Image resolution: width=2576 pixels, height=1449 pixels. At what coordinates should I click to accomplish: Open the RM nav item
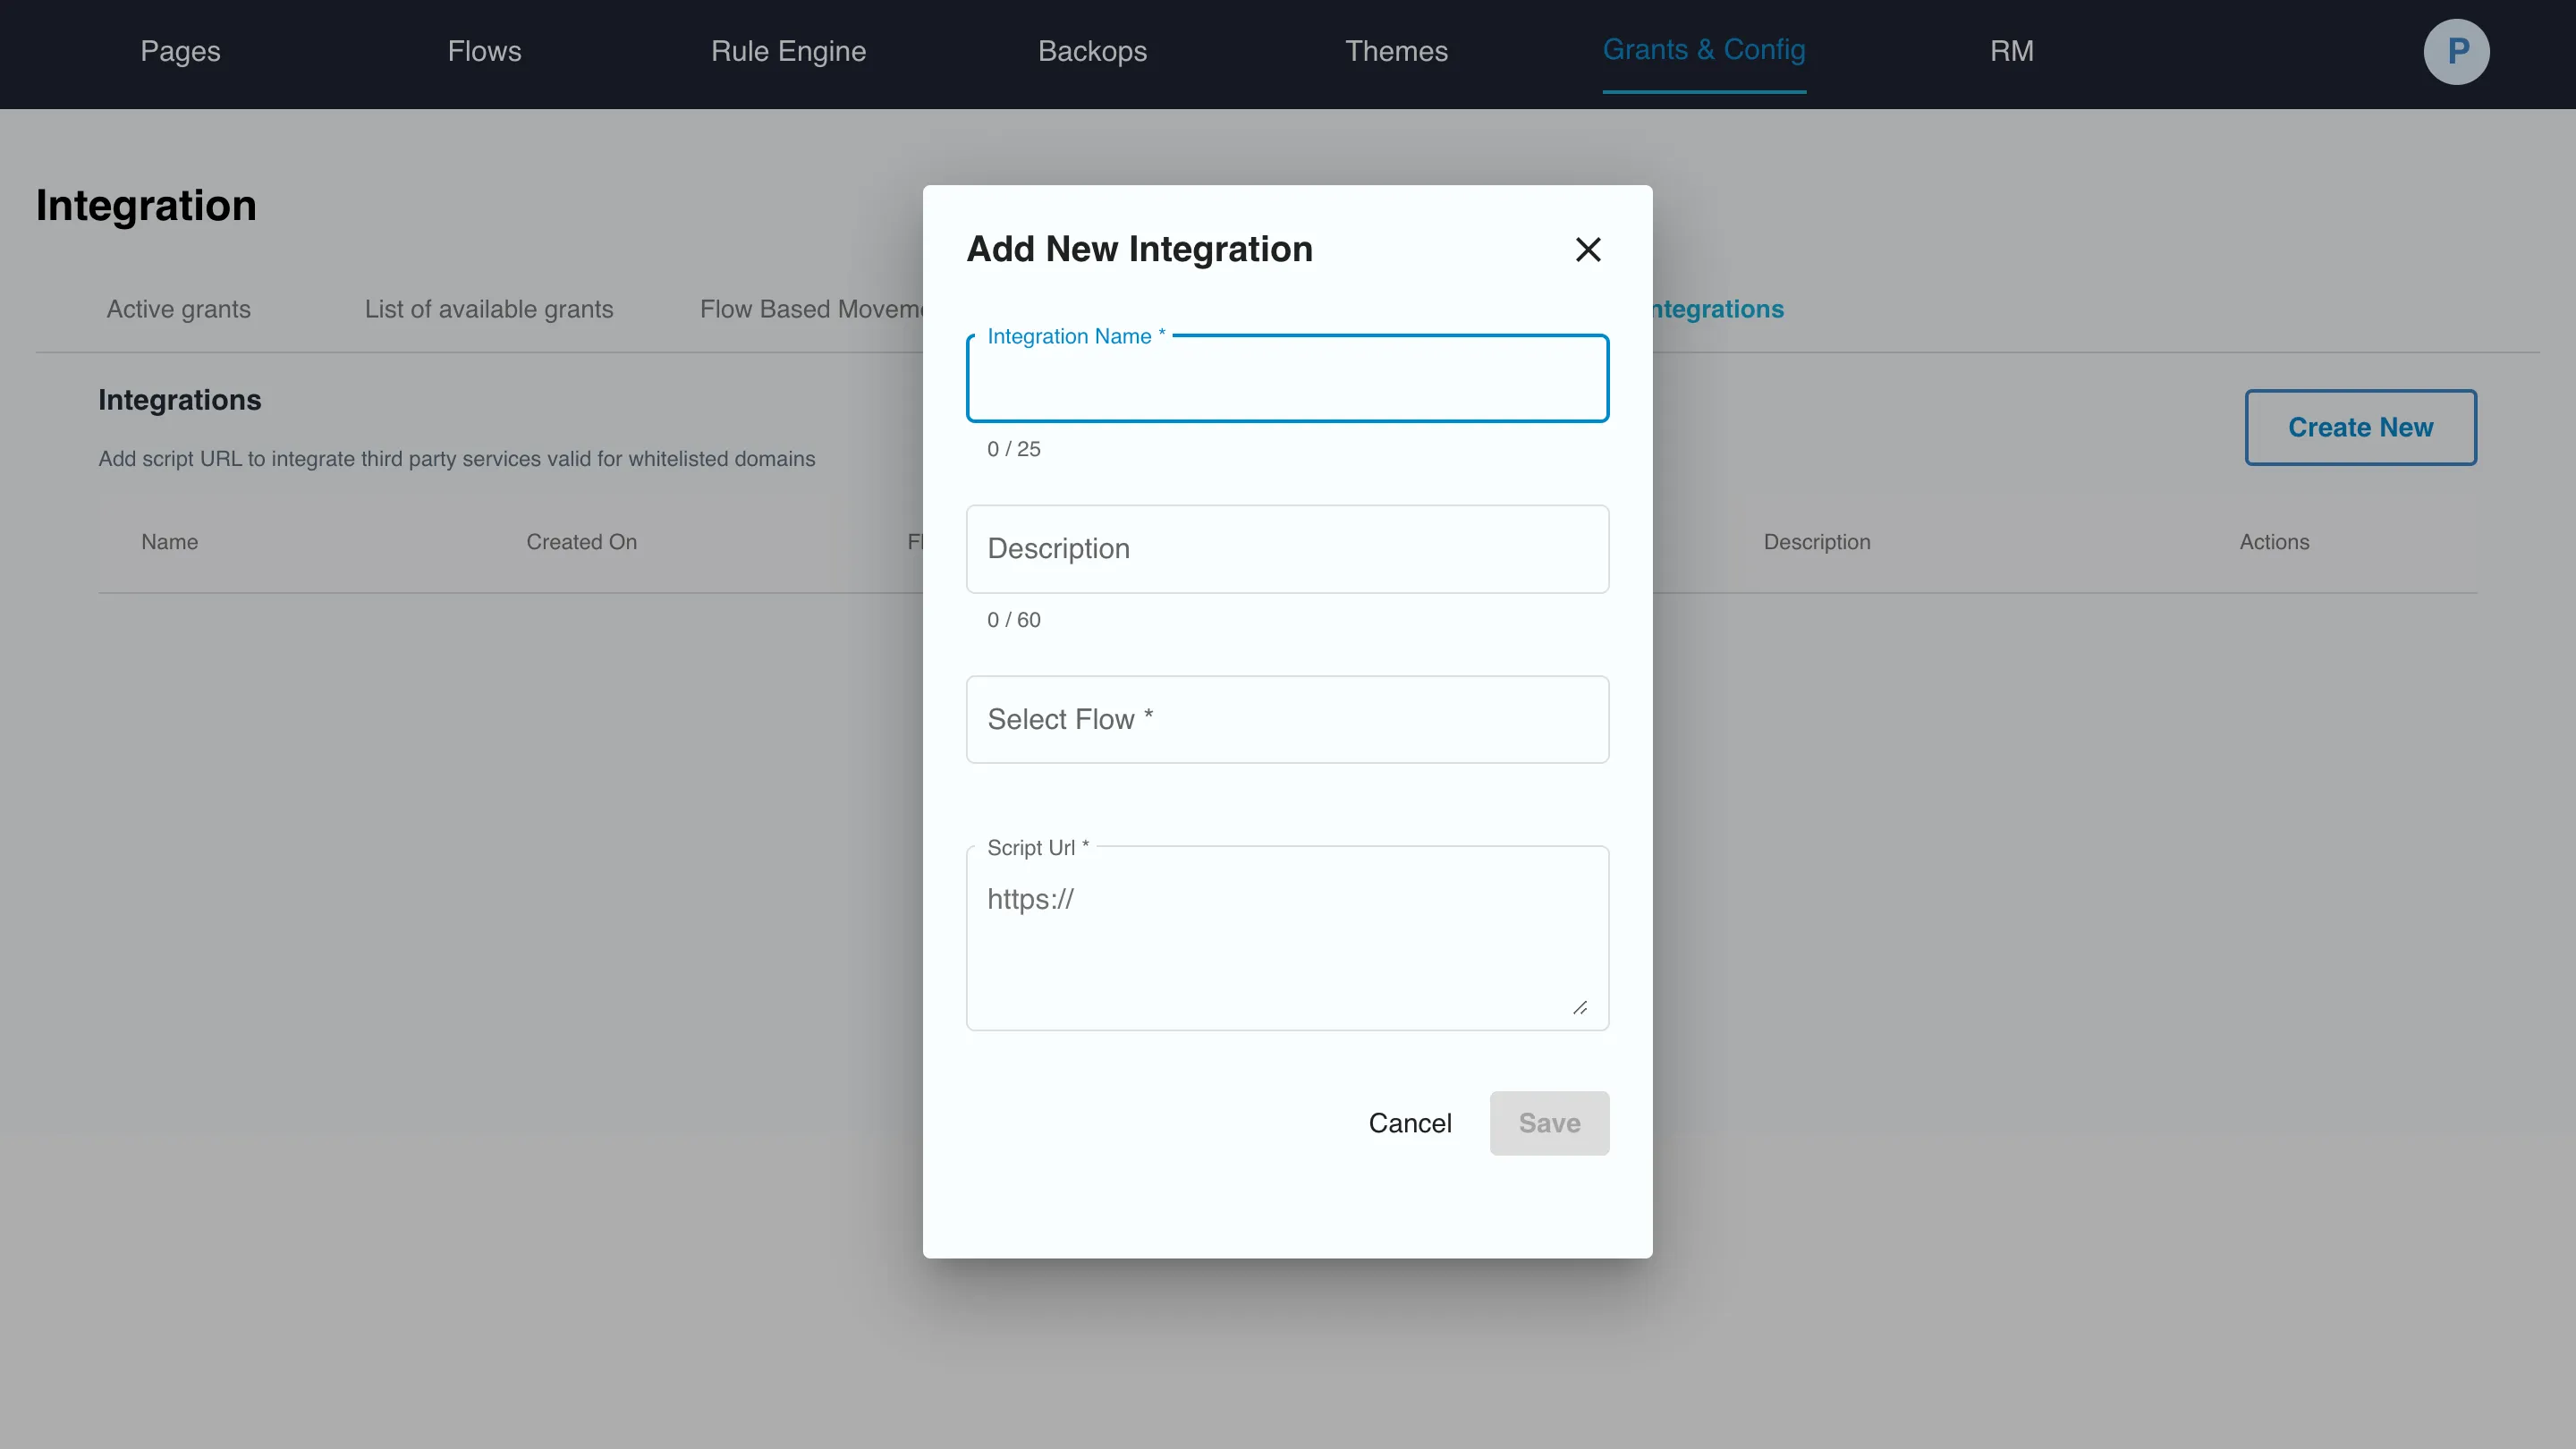[x=2011, y=51]
